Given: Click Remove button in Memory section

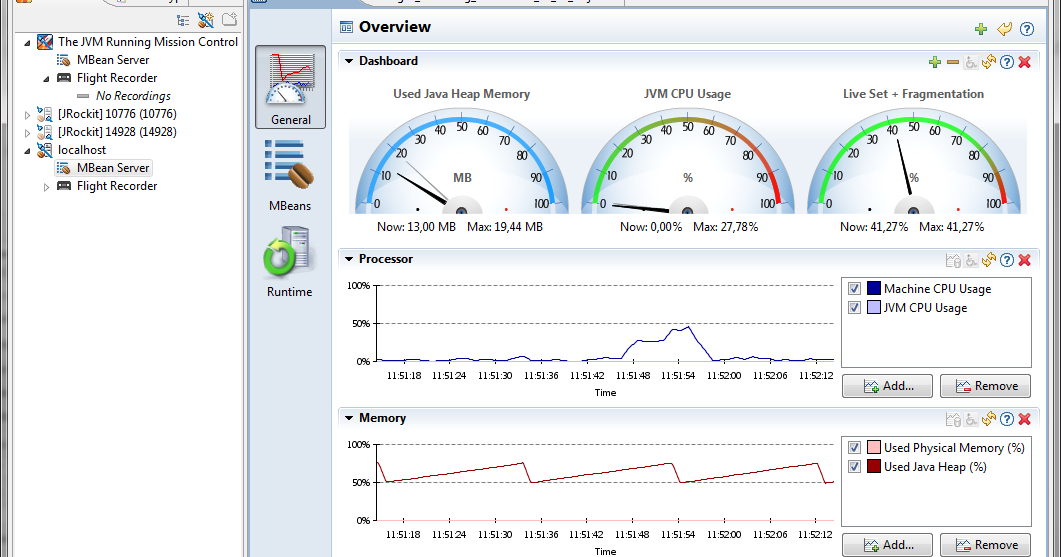Looking at the screenshot, I should [985, 545].
